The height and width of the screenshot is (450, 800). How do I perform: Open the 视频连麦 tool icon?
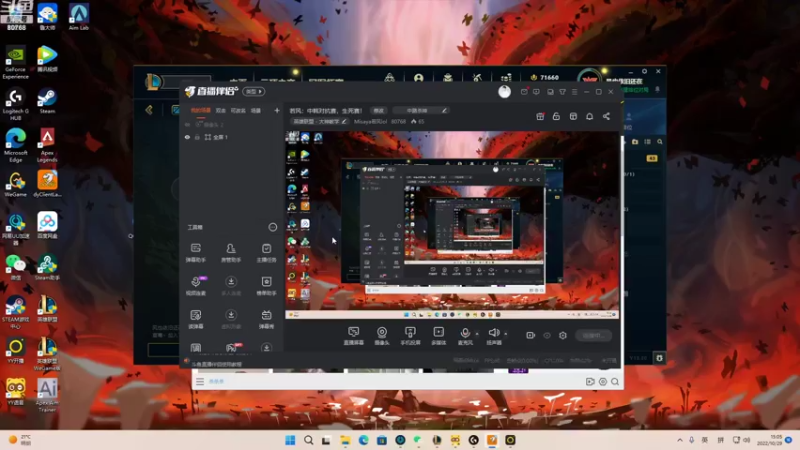195,286
